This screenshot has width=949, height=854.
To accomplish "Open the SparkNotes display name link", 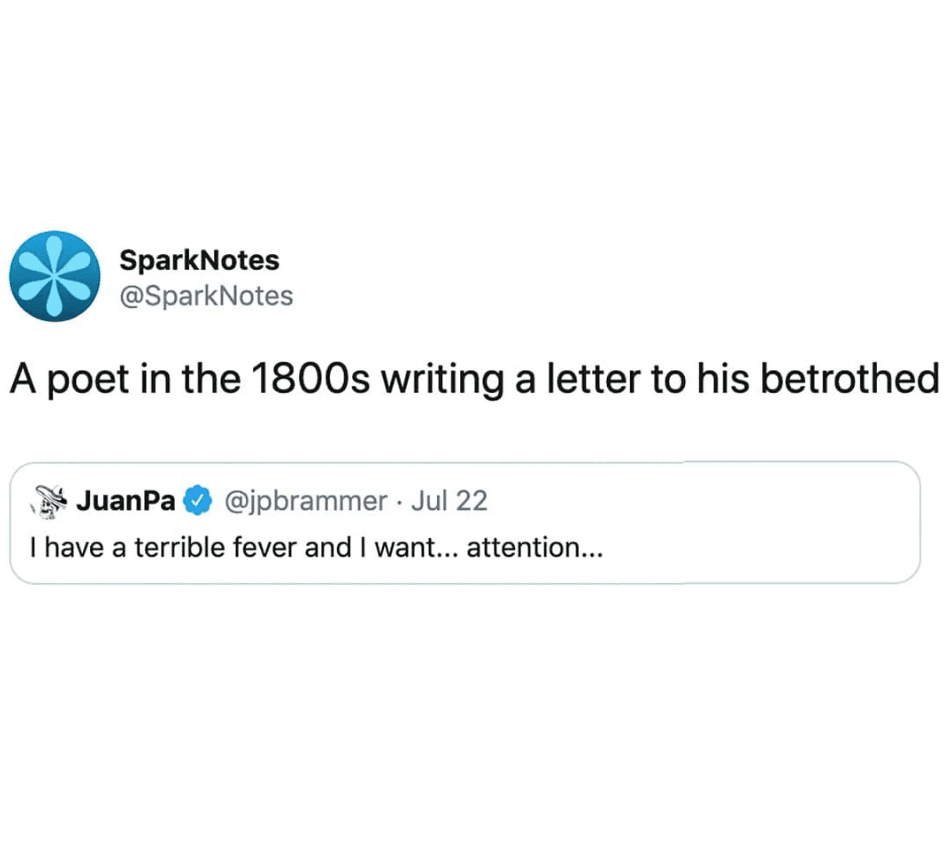I will click(199, 261).
